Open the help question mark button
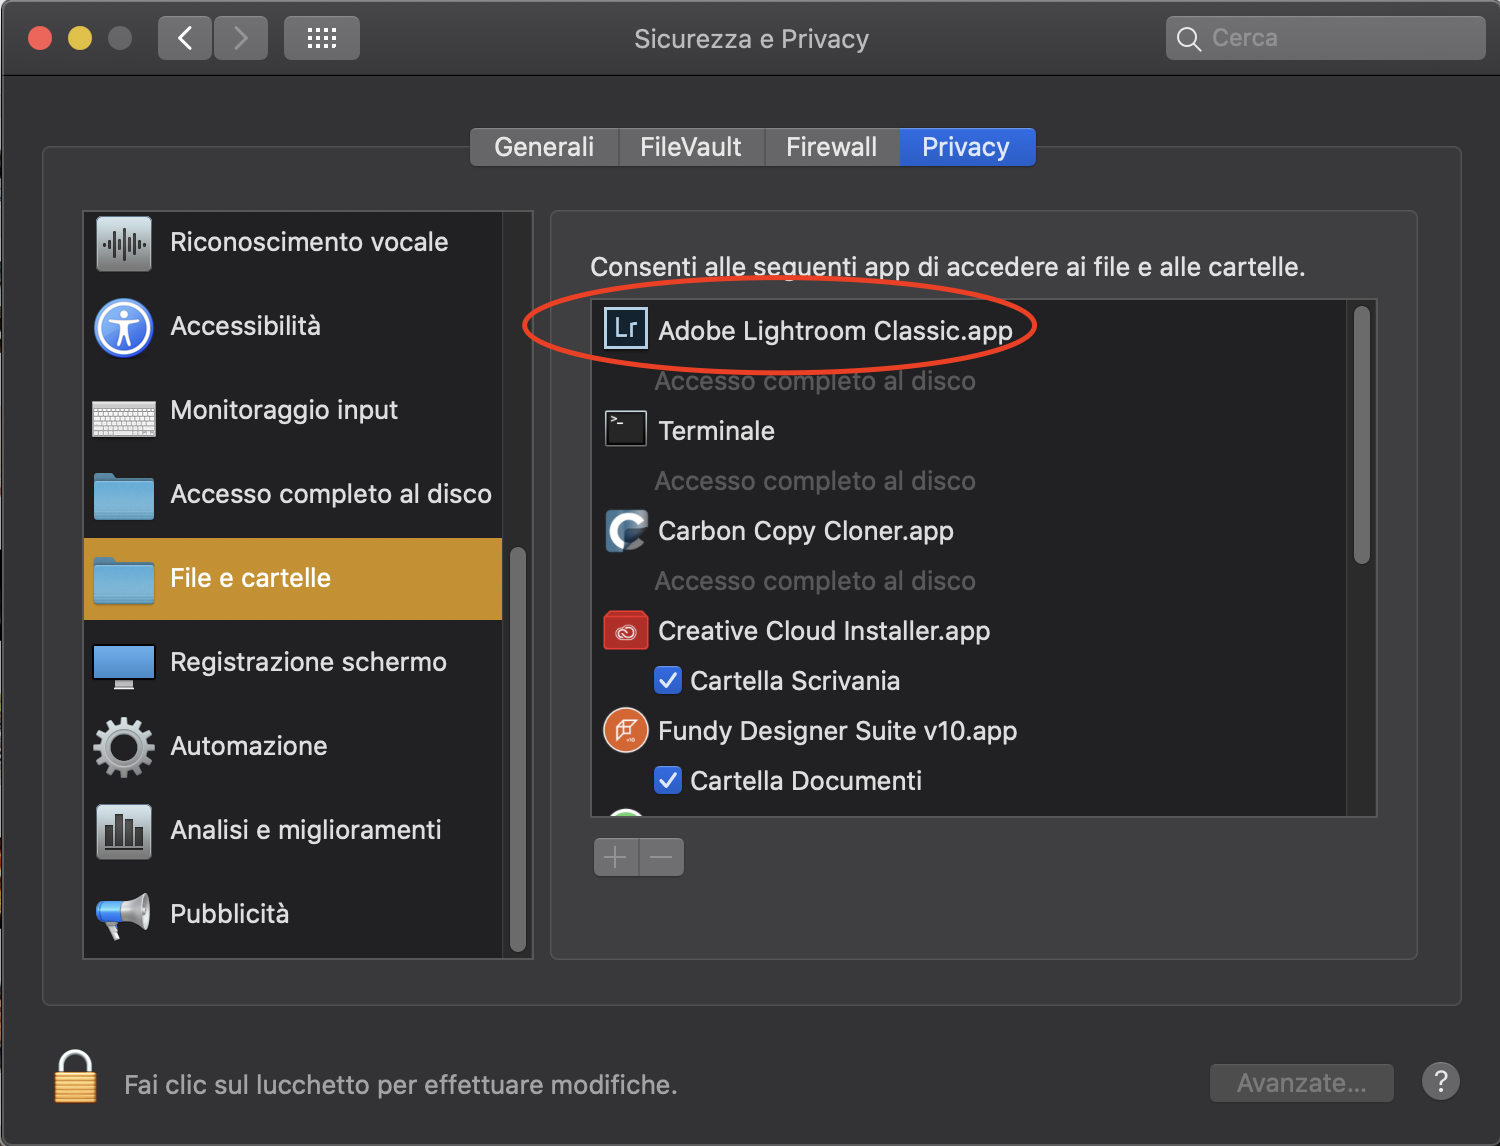1500x1146 pixels. pos(1440,1081)
